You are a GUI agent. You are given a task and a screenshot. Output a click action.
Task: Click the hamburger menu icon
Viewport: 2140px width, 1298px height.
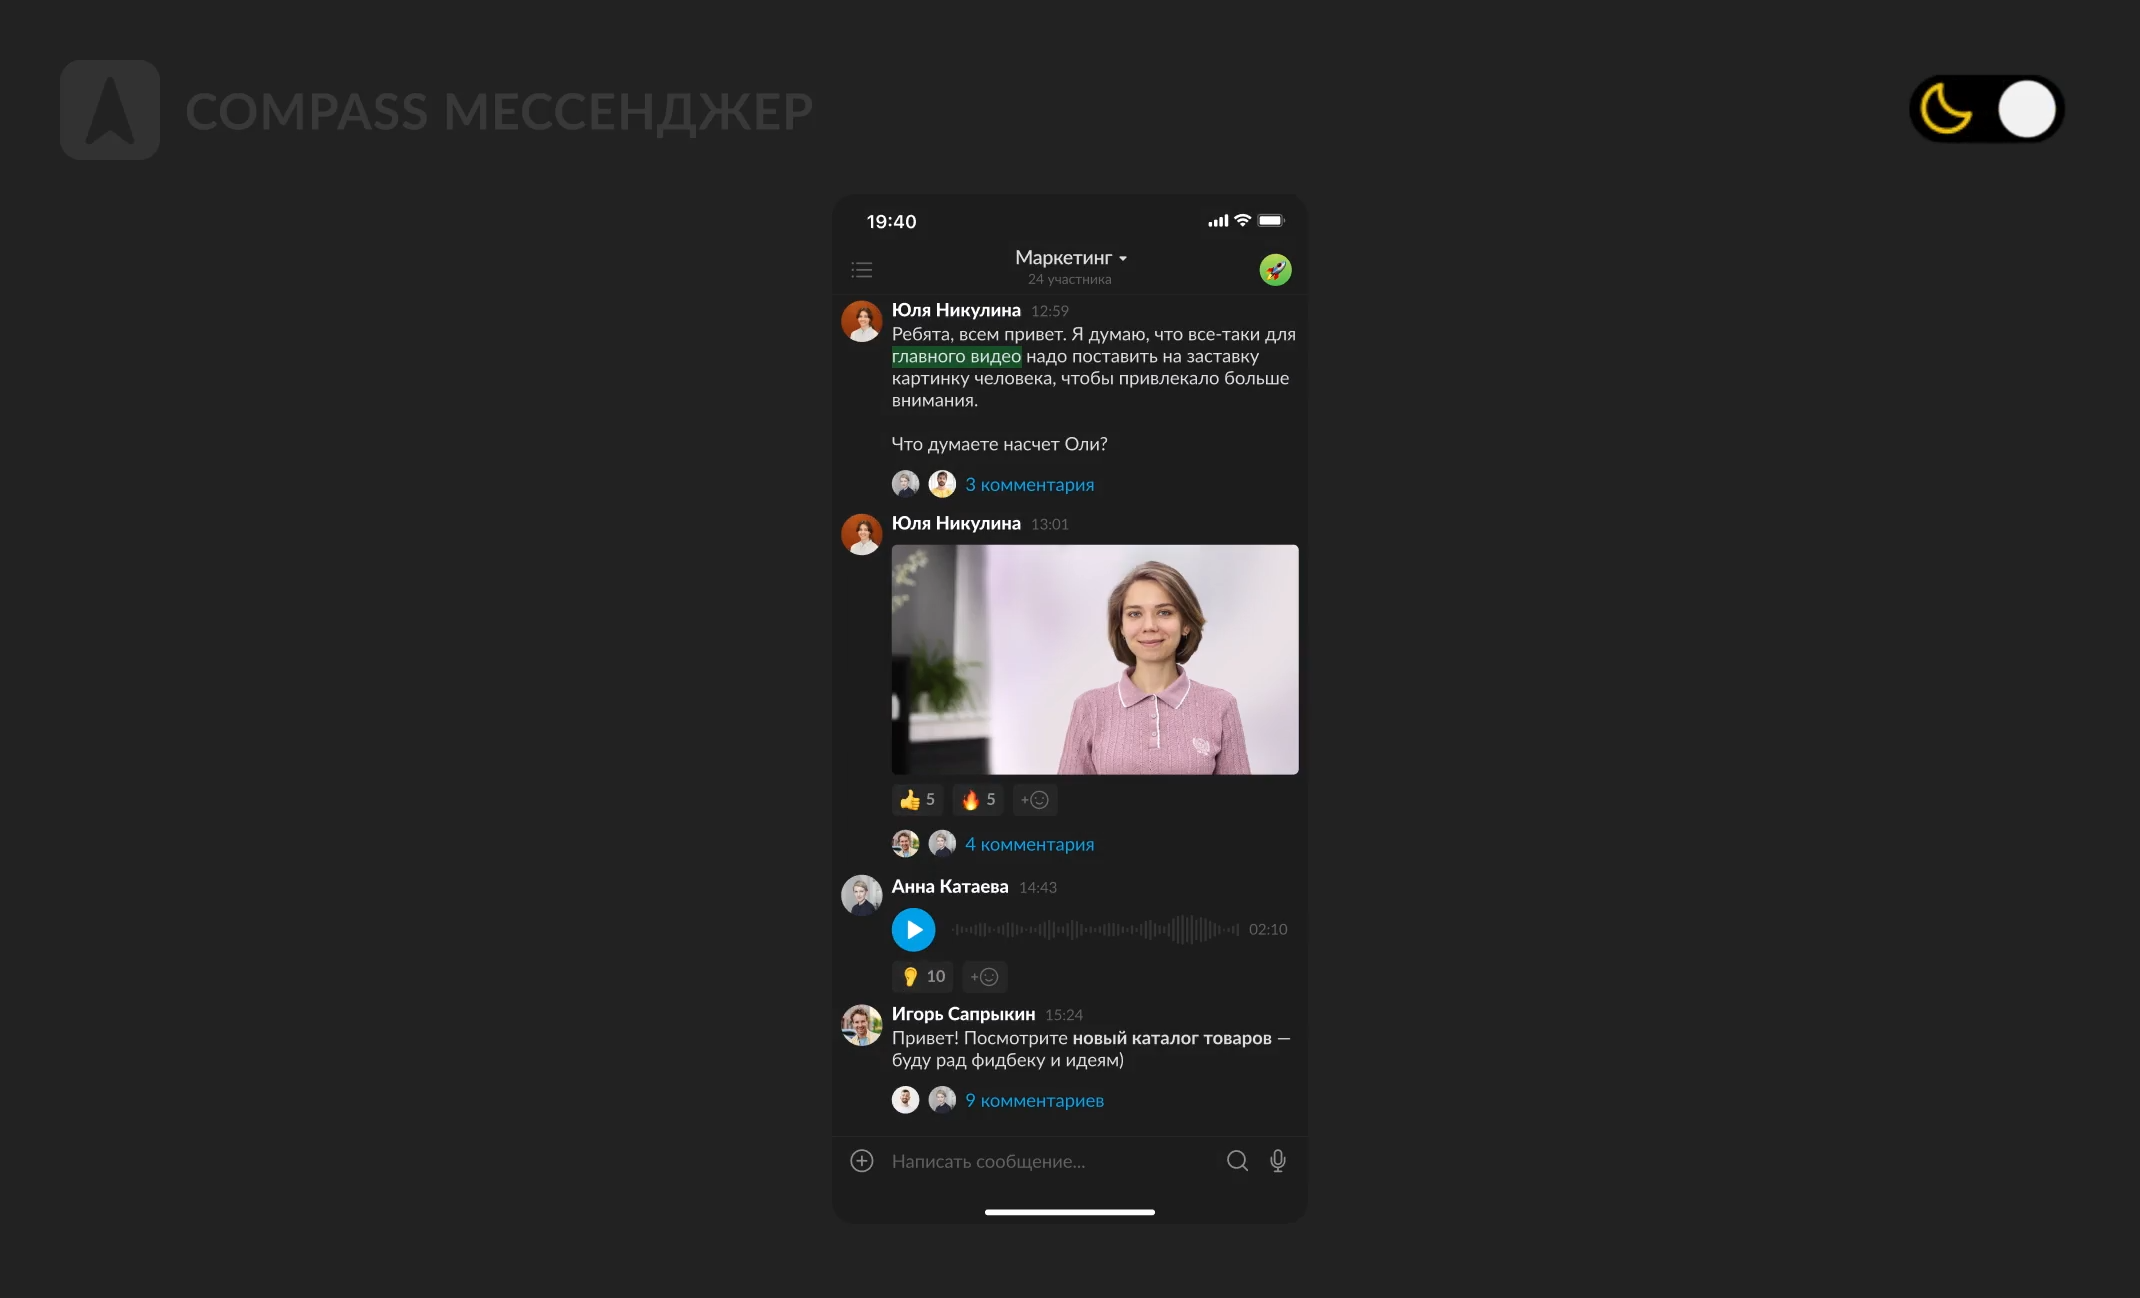click(x=864, y=266)
